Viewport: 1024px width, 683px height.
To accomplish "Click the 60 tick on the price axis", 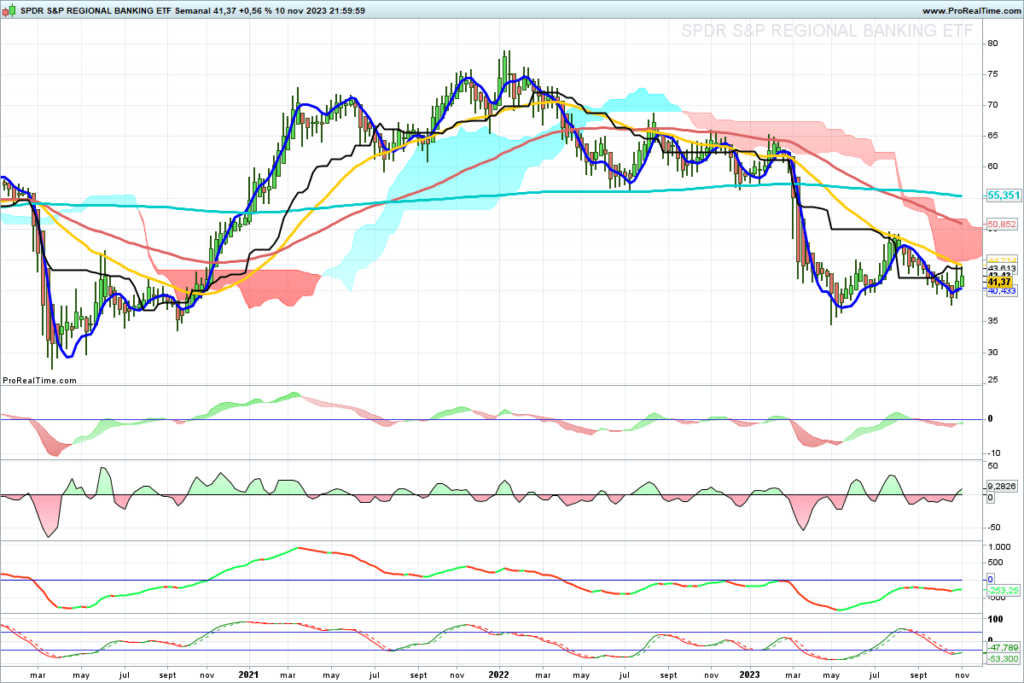I will (993, 167).
